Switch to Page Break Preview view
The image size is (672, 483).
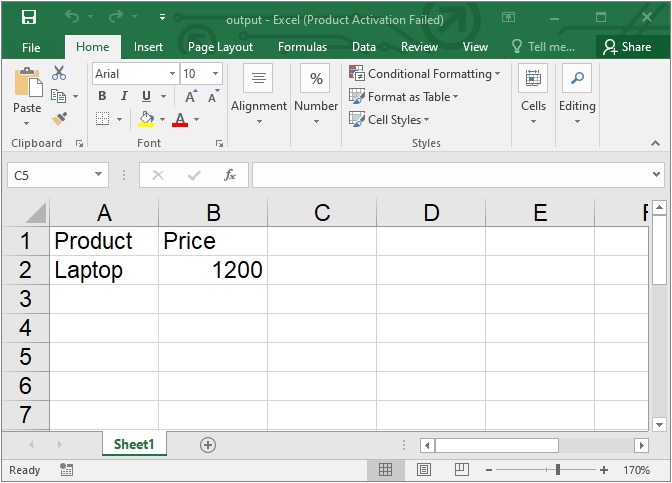tap(462, 469)
